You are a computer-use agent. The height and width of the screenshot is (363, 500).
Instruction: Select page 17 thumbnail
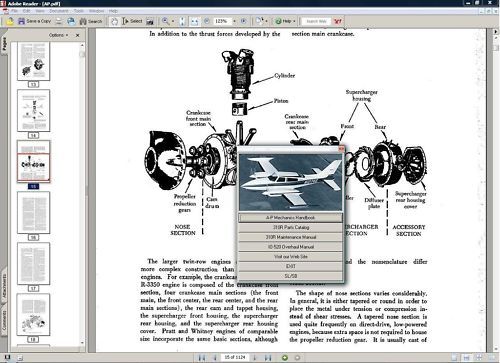click(33, 263)
